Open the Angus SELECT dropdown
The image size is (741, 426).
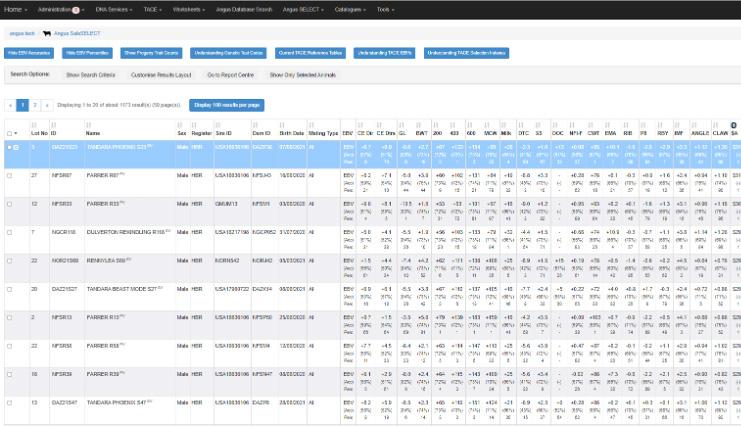pyautogui.click(x=303, y=9)
